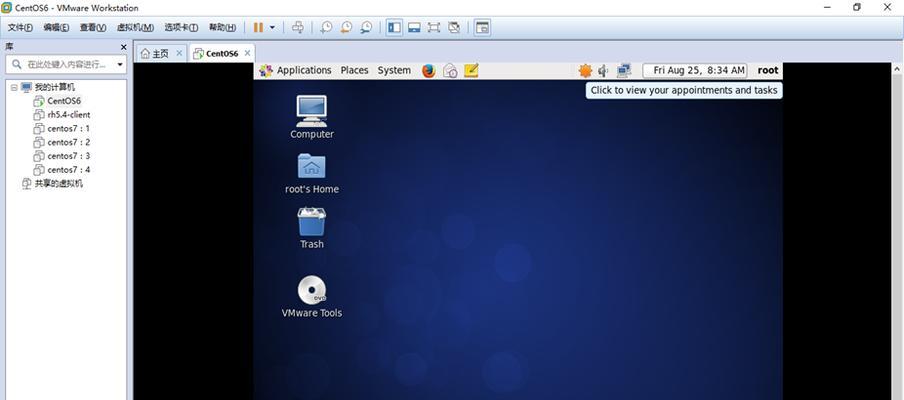Open the snapshot manager toolbar icon

click(x=366, y=27)
